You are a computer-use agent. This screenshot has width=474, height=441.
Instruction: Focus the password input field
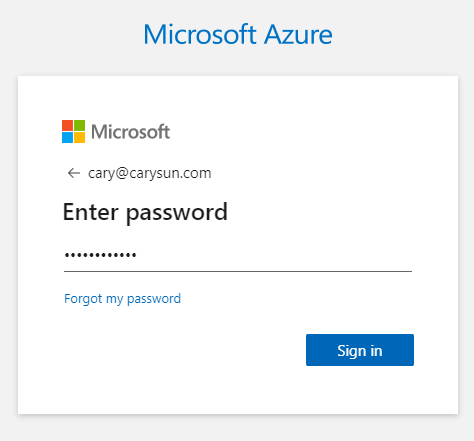click(238, 256)
